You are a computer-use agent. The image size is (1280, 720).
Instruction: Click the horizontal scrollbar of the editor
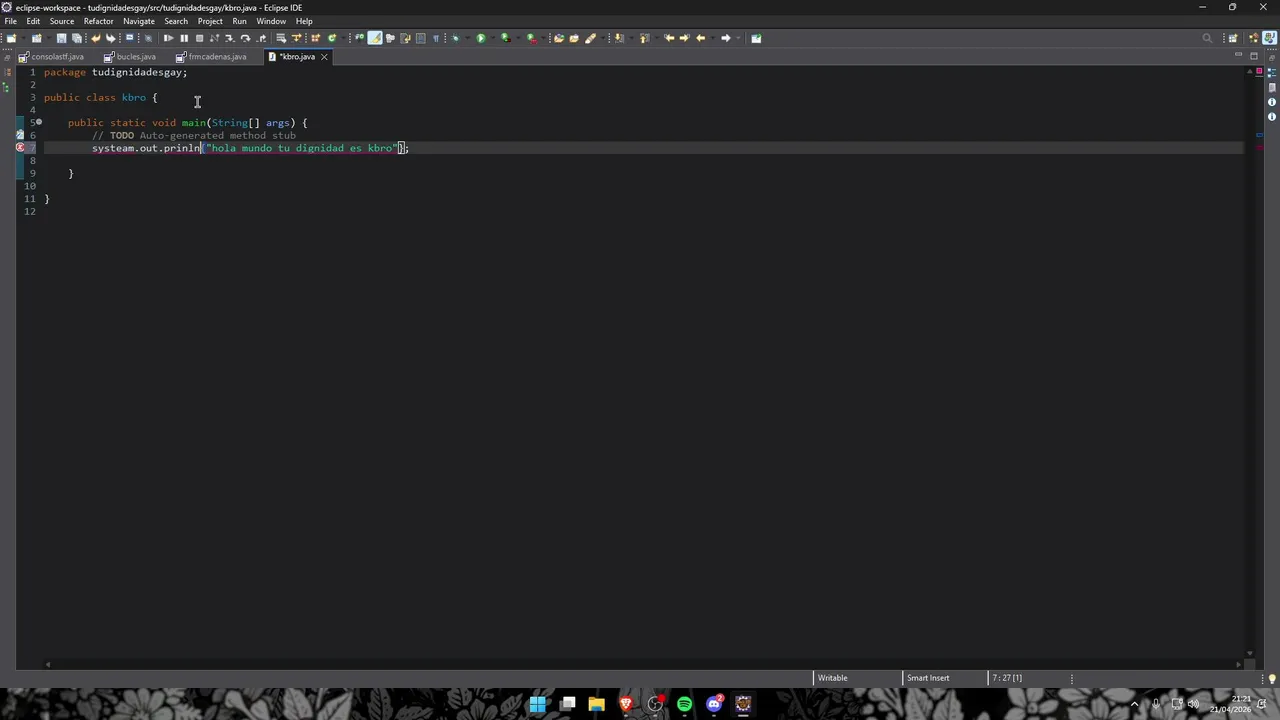(x=643, y=663)
